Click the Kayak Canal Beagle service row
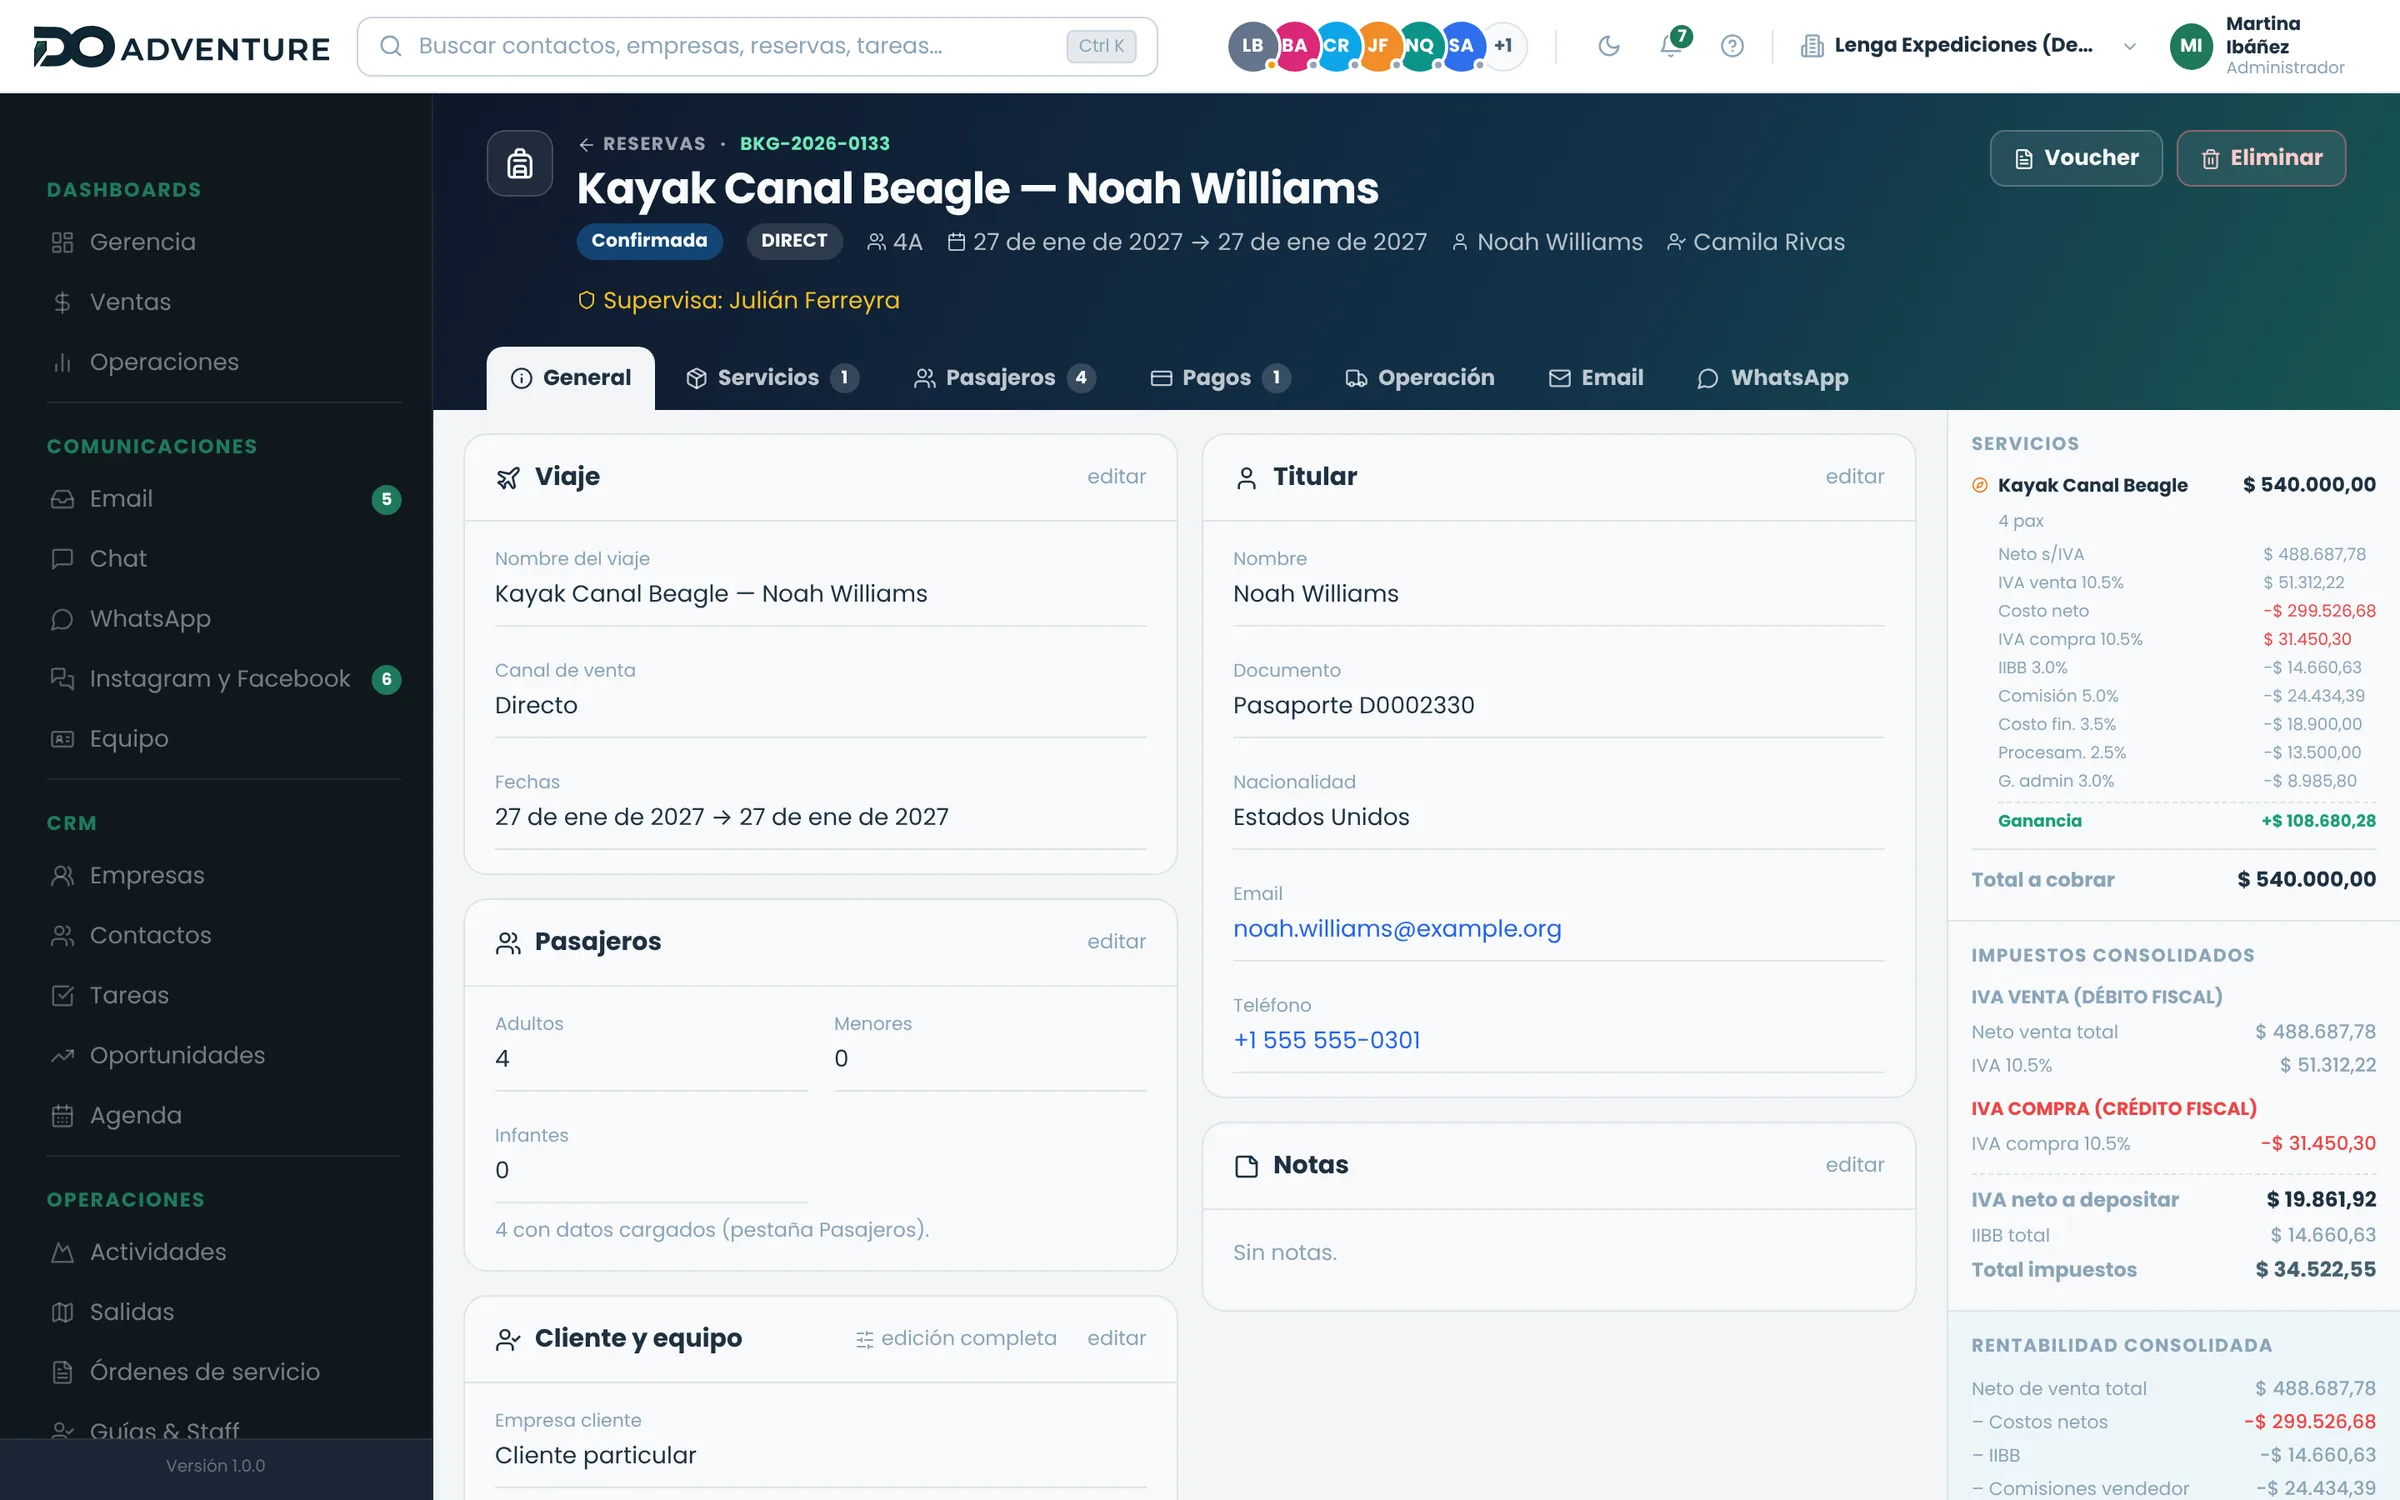The height and width of the screenshot is (1500, 2400). [x=2173, y=485]
